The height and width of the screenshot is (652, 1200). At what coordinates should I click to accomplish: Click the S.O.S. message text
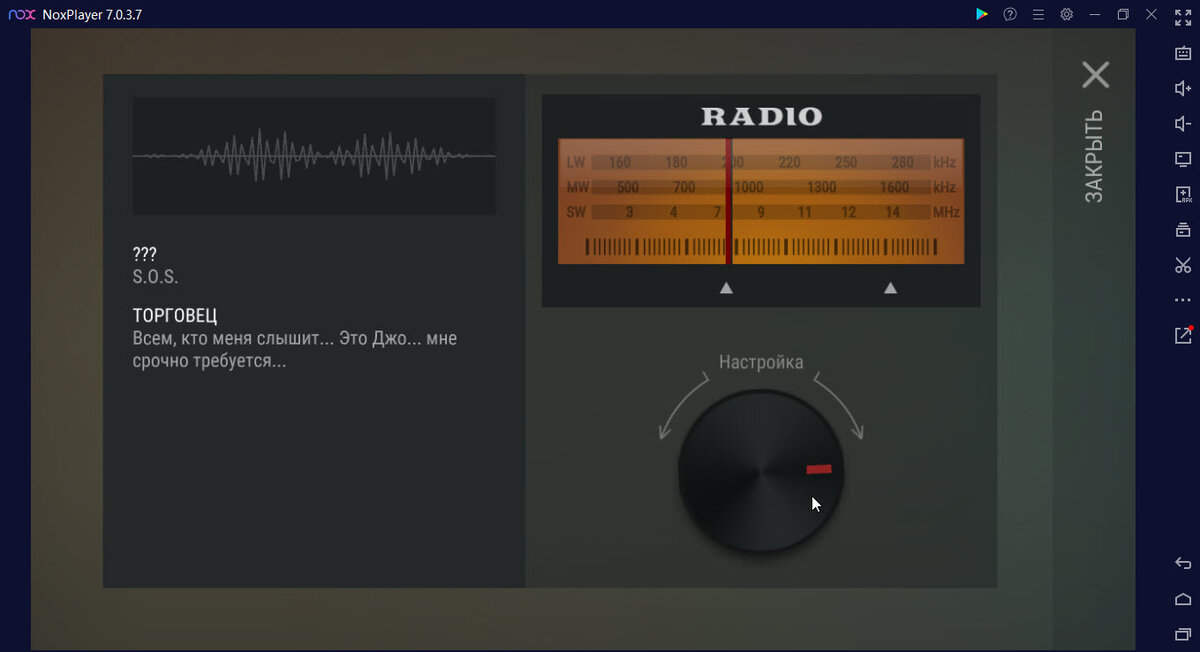(155, 277)
